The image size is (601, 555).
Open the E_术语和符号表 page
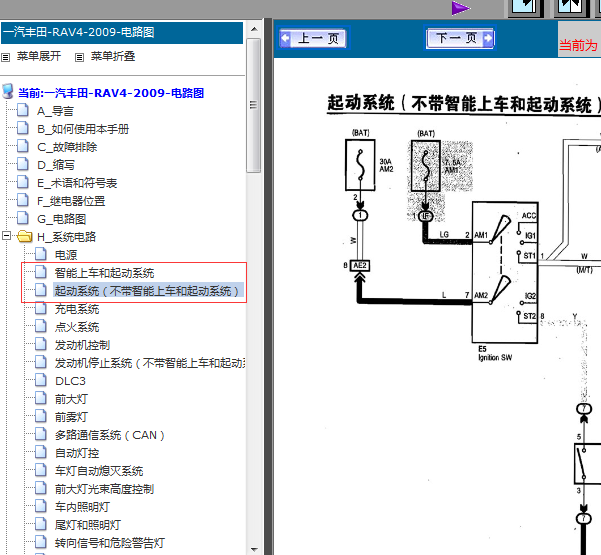click(x=77, y=183)
